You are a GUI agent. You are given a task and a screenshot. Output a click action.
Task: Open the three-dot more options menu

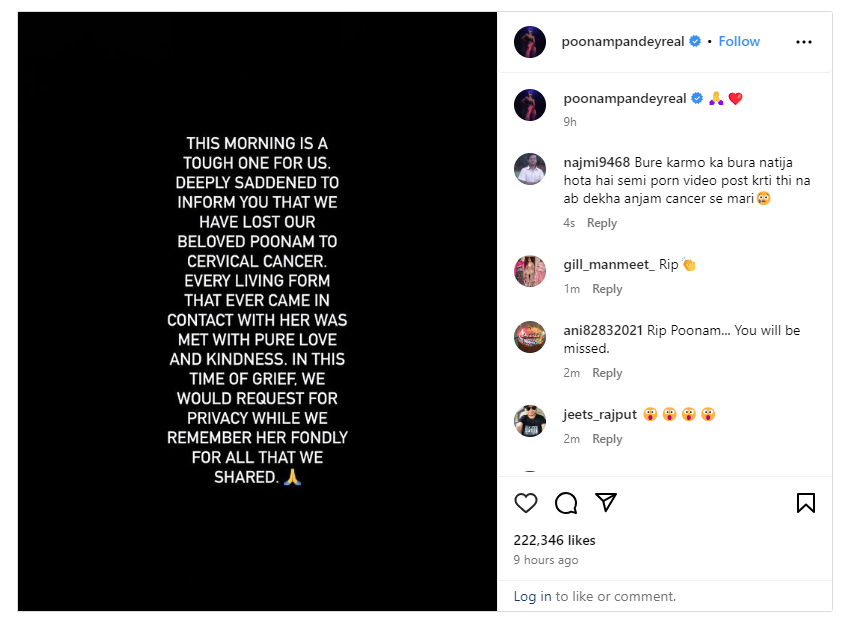[x=804, y=42]
